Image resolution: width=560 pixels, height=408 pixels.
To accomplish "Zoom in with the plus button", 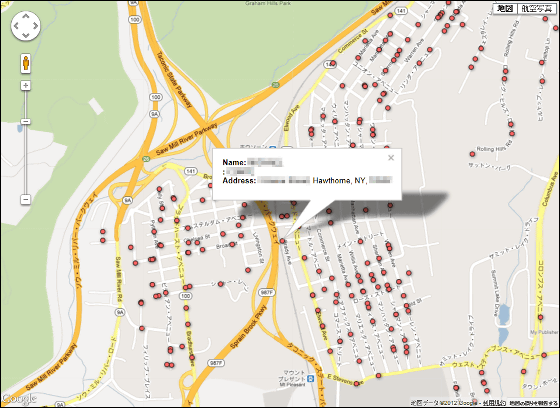I will coord(26,85).
